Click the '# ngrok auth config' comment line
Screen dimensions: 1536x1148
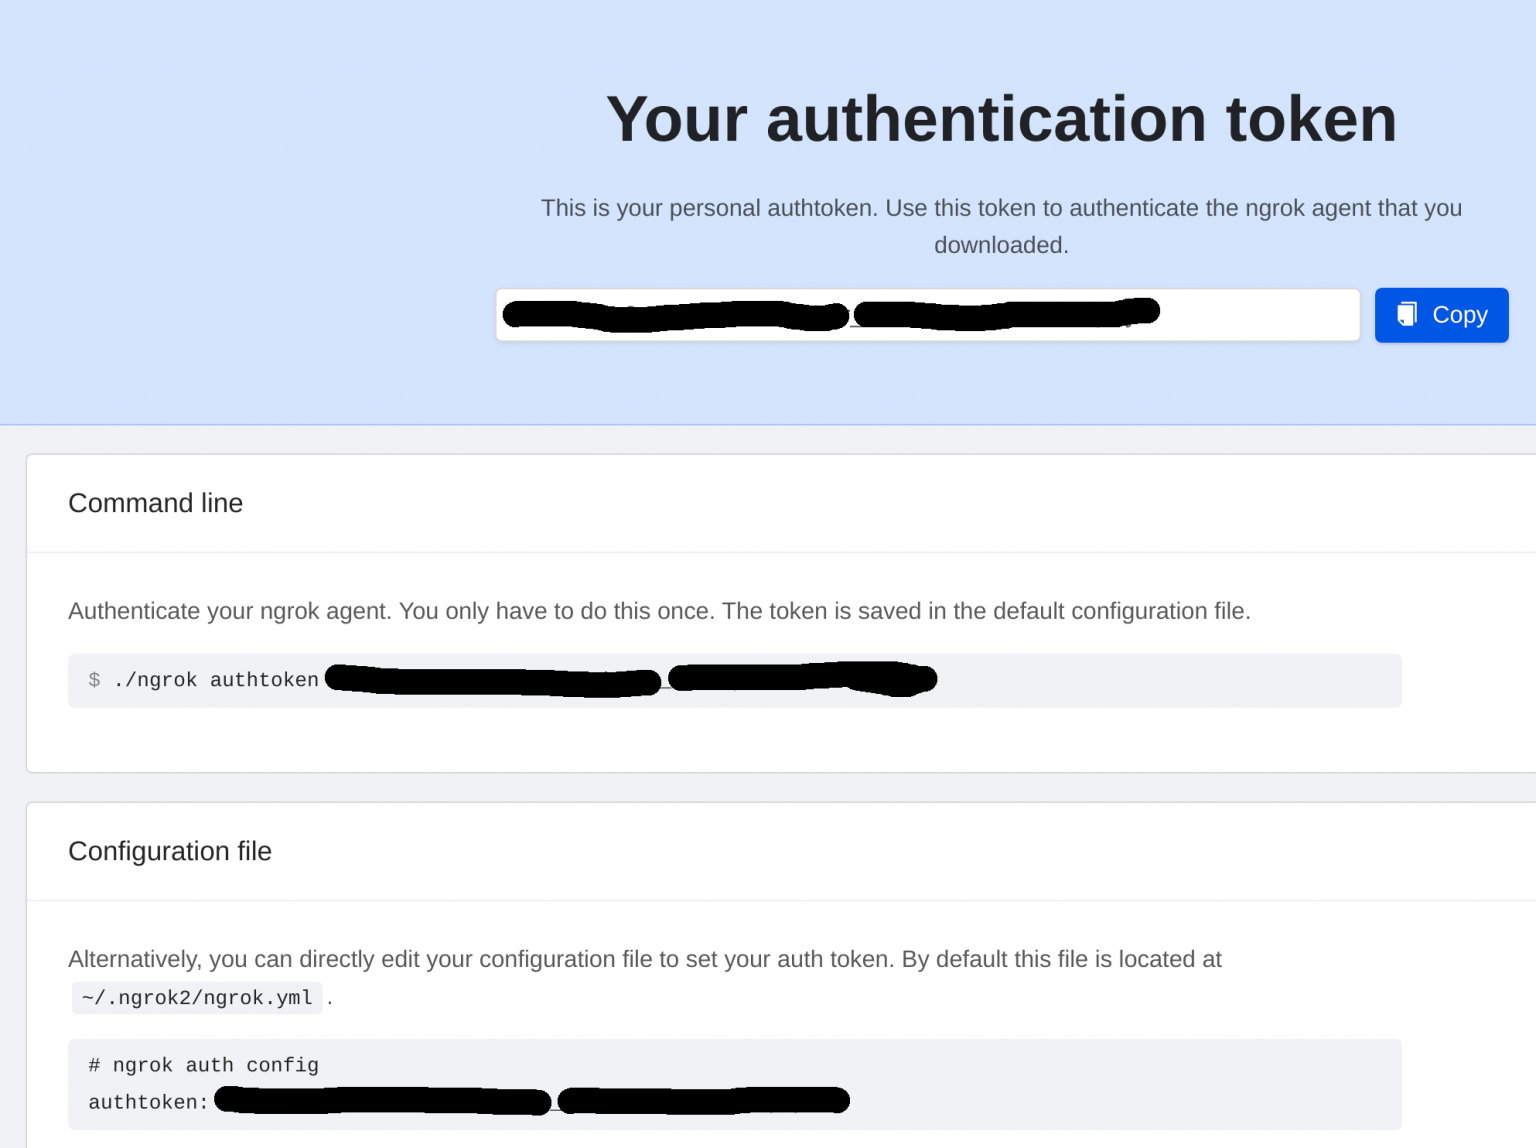click(x=203, y=1065)
